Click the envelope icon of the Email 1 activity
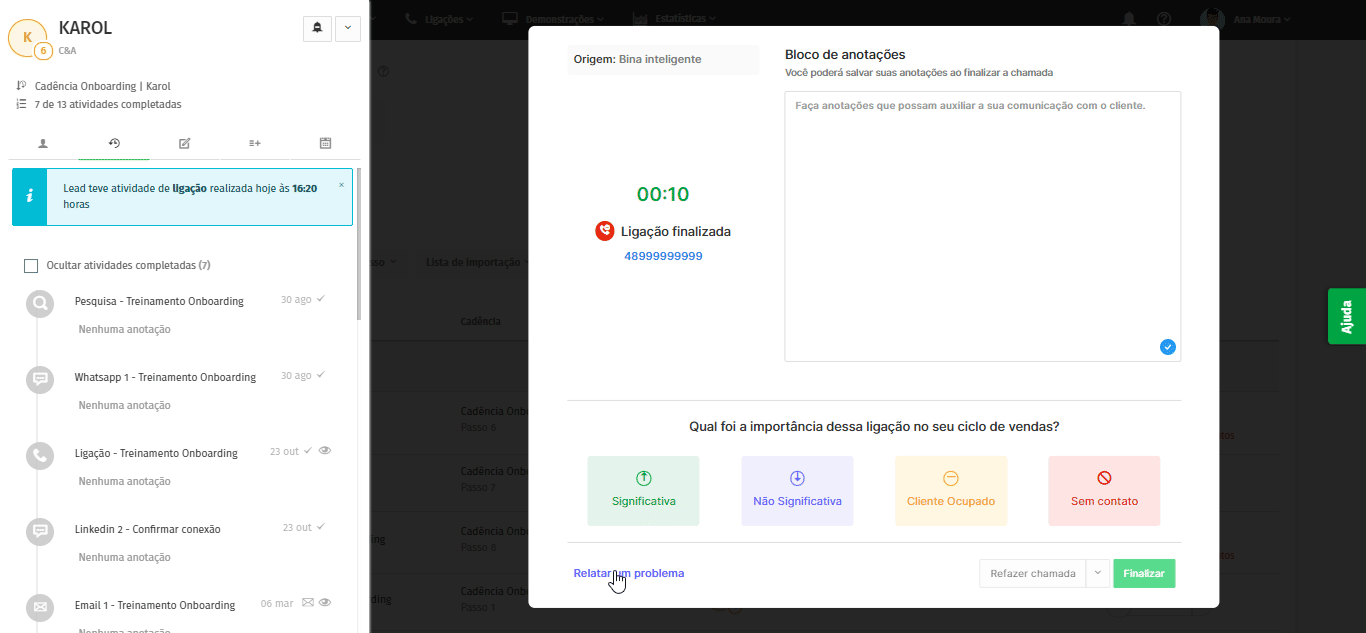 click(40, 607)
